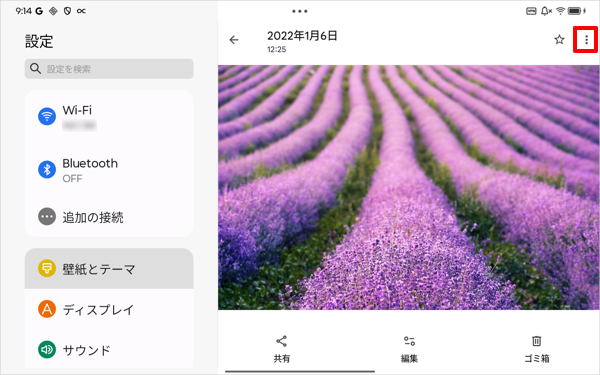Viewport: 600px width, 375px height.
Task: Tap the bottom navigation gesture bar
Action: coord(300,371)
